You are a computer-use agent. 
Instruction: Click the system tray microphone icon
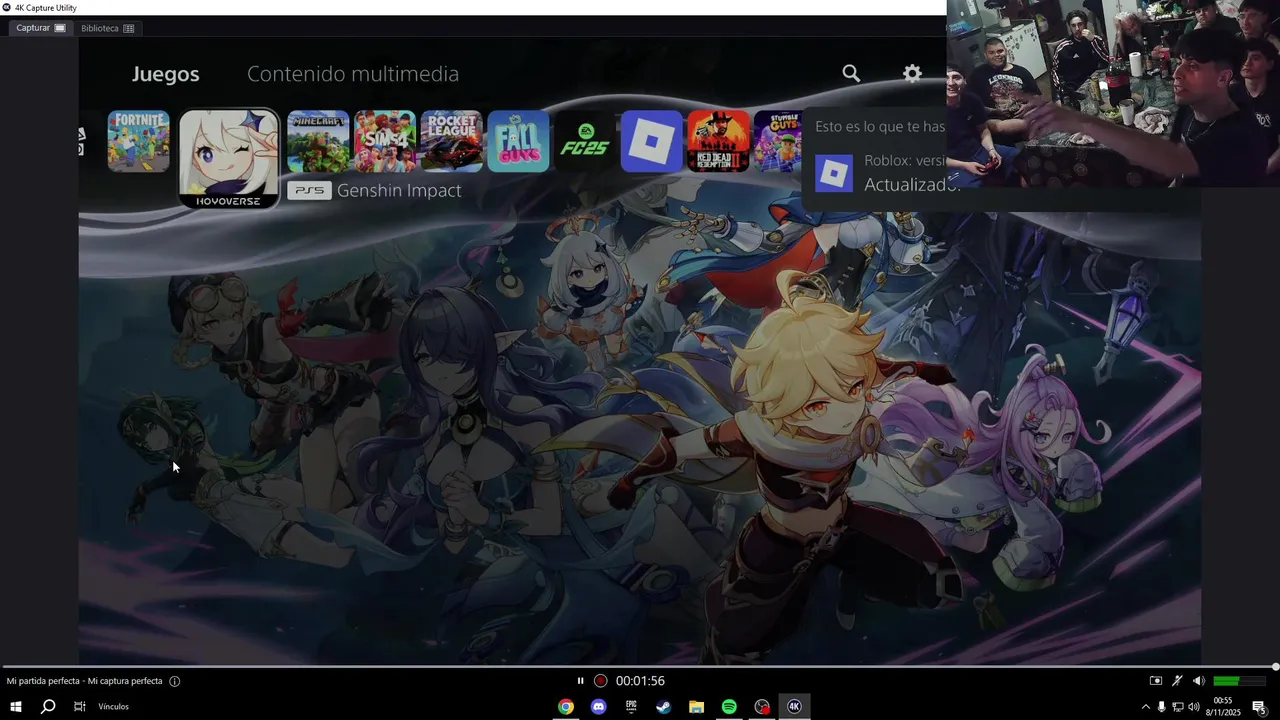coord(1161,707)
